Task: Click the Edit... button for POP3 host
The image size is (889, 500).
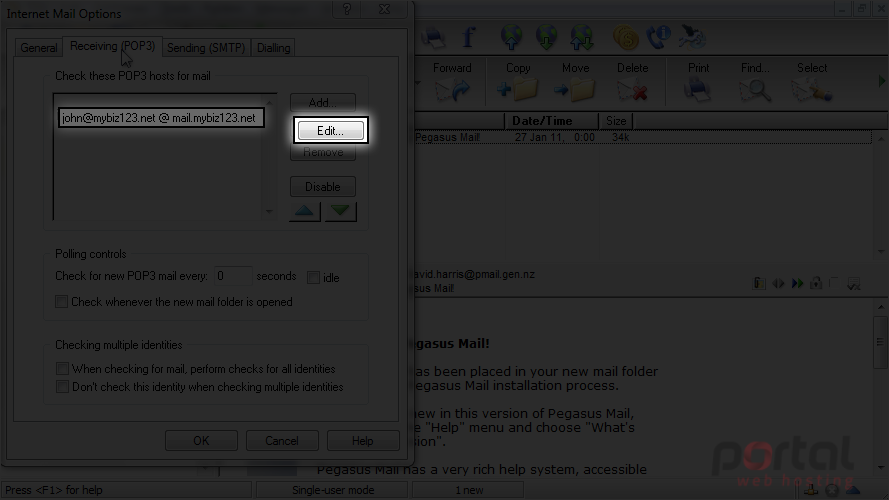Action: pos(331,130)
